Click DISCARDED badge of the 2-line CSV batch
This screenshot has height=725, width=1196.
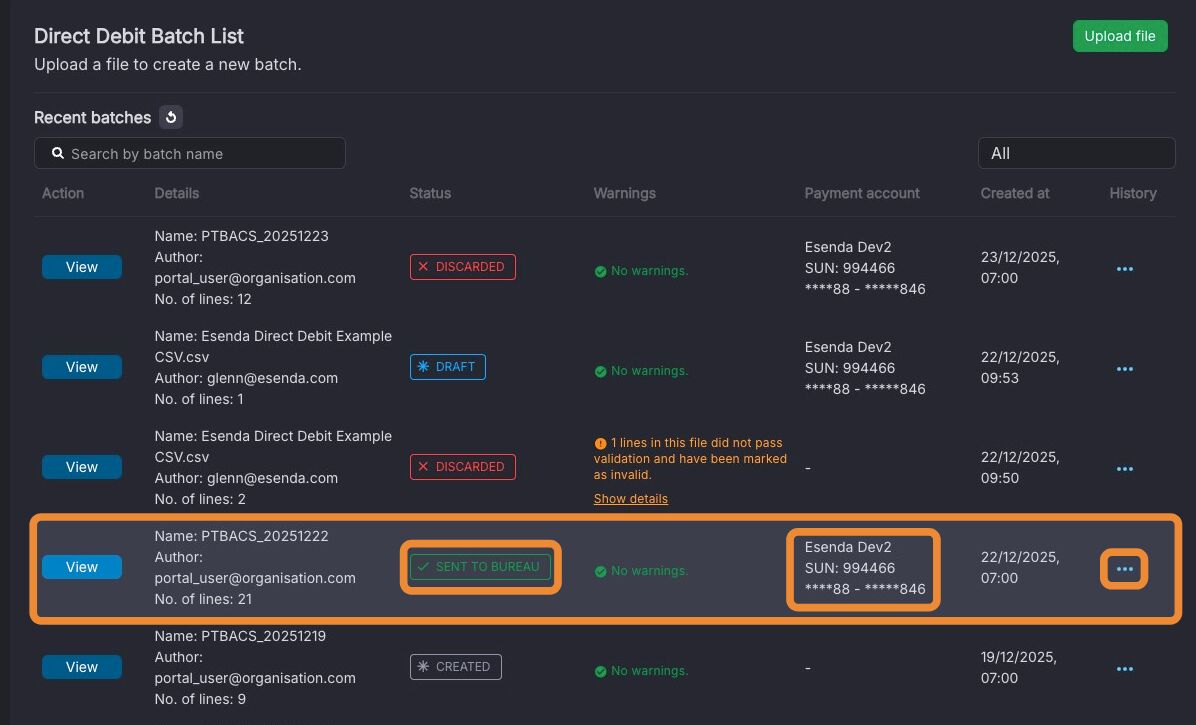pos(462,467)
